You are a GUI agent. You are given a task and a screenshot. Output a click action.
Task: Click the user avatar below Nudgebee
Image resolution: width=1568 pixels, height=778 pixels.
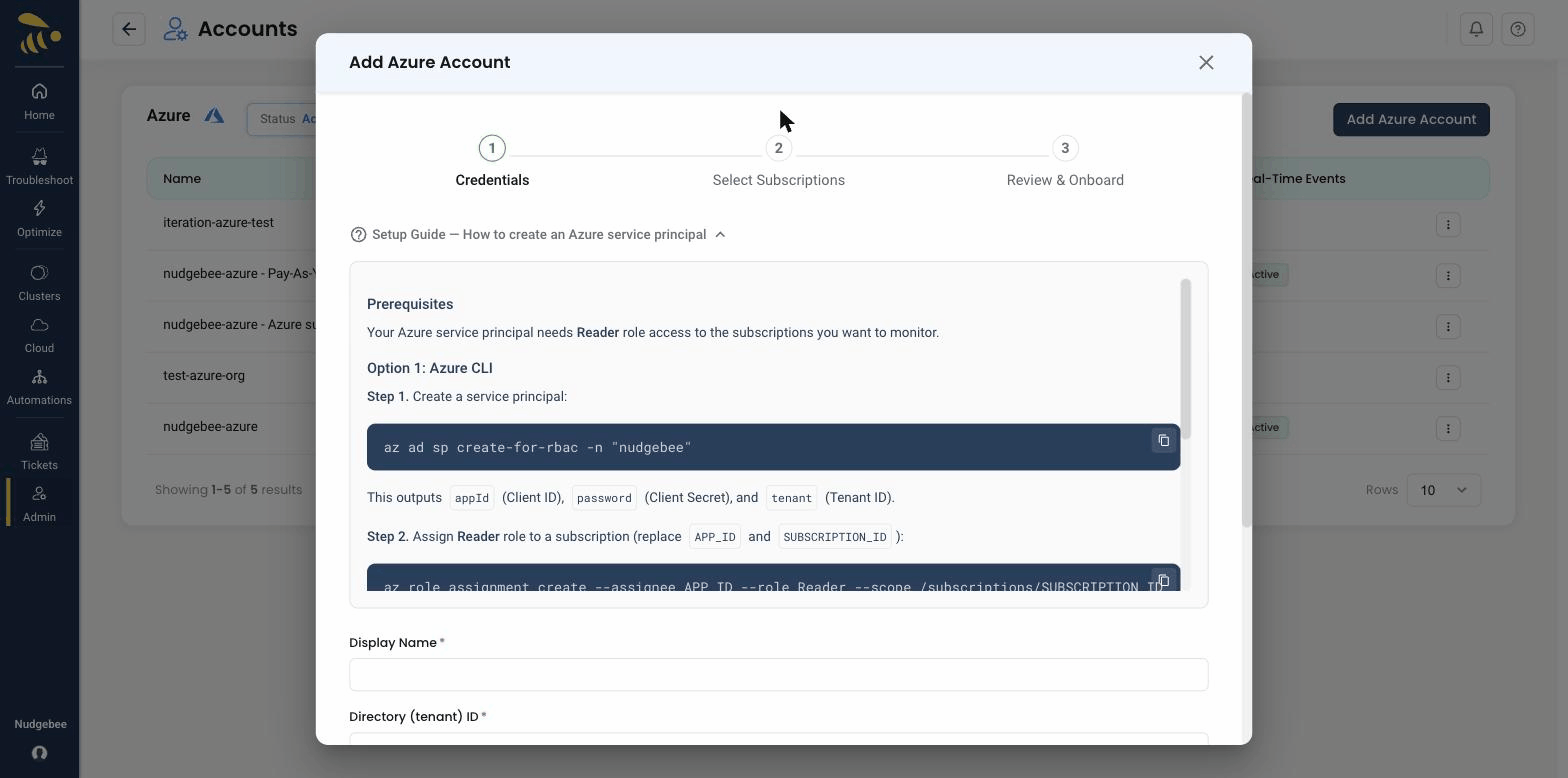tap(39, 753)
